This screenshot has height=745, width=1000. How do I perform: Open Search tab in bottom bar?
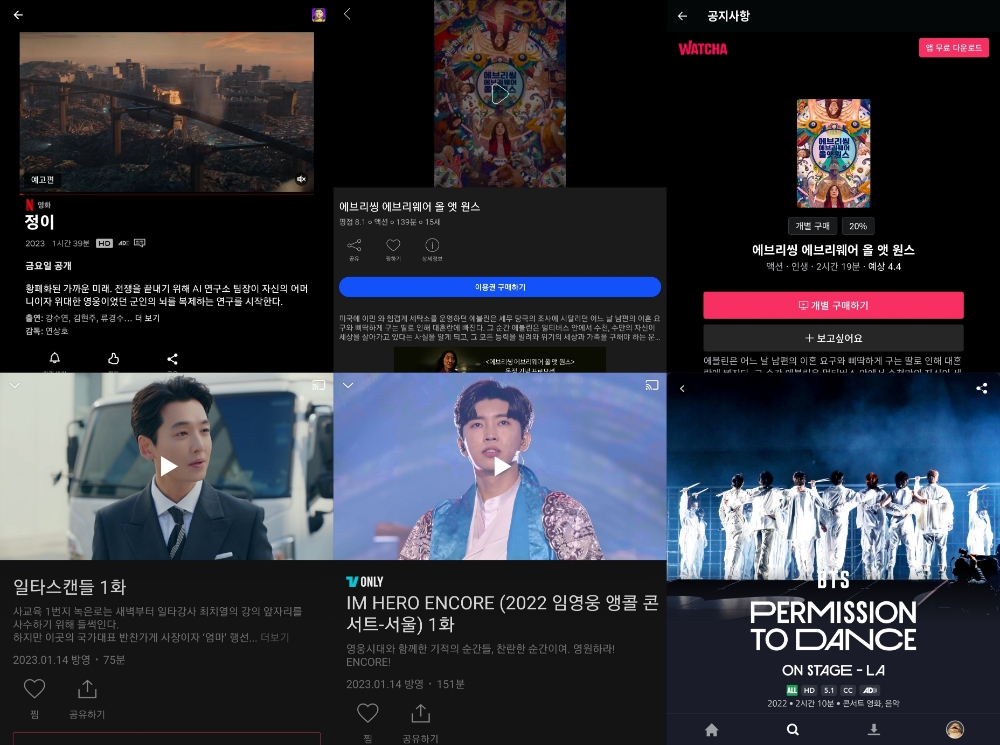(x=793, y=730)
